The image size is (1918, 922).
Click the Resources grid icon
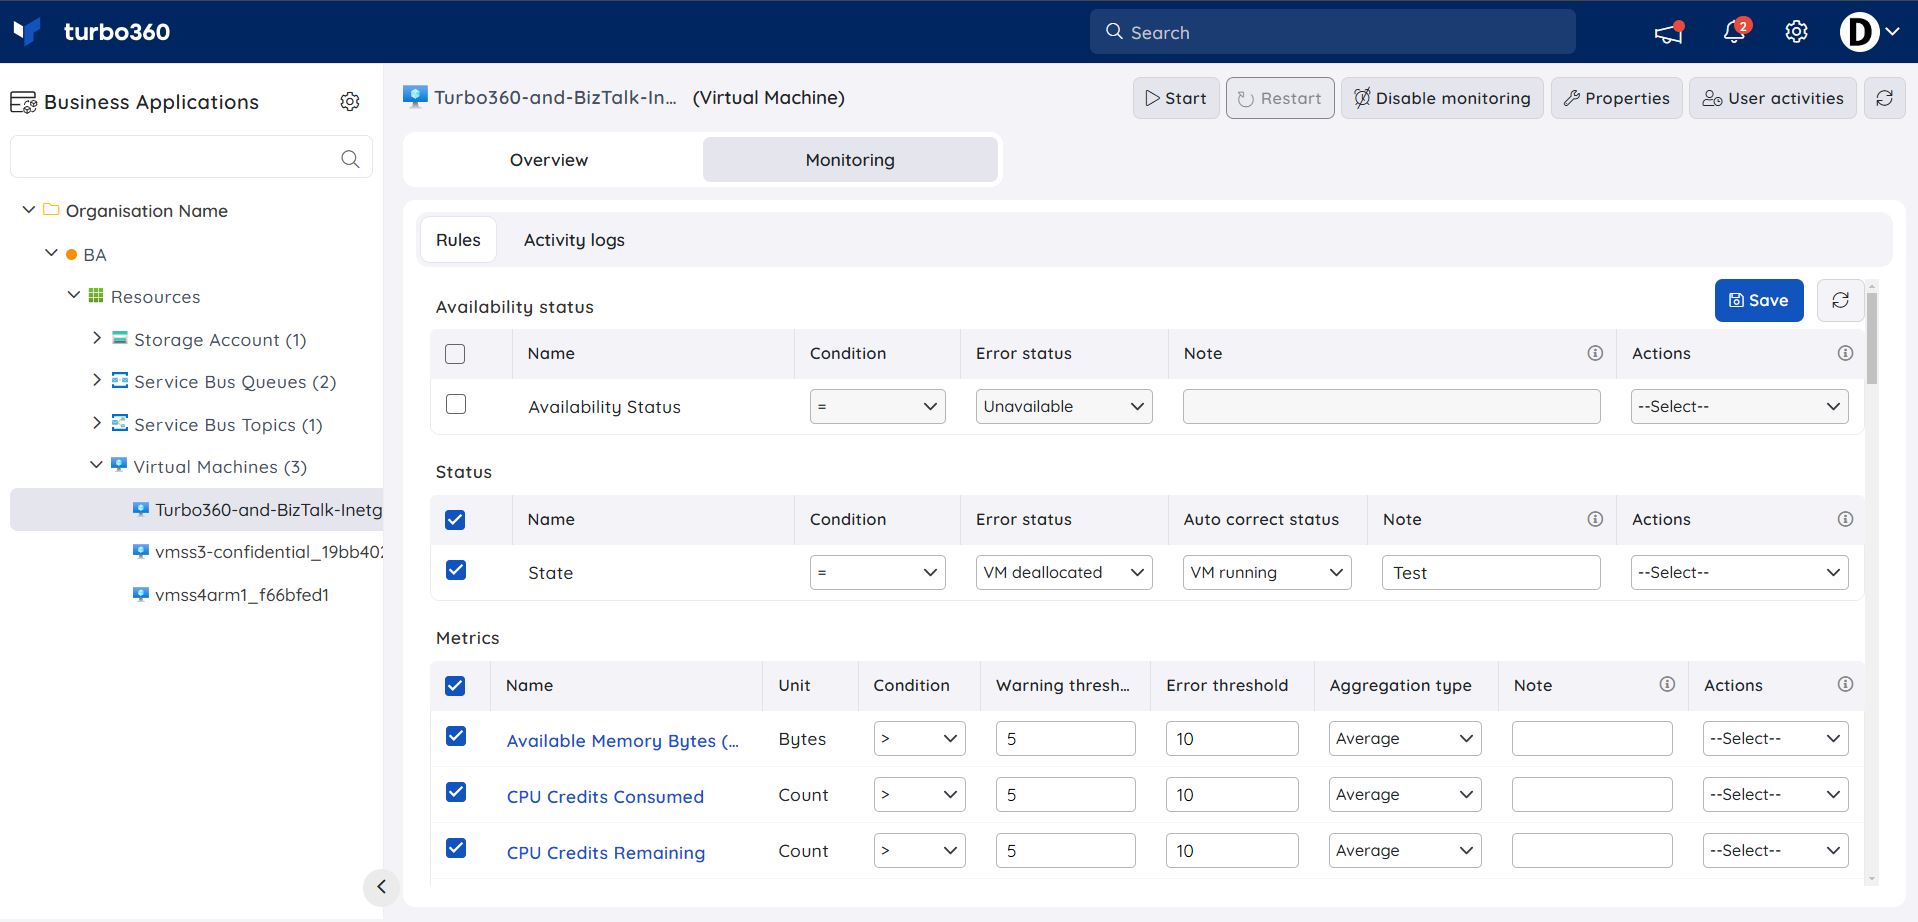point(96,295)
